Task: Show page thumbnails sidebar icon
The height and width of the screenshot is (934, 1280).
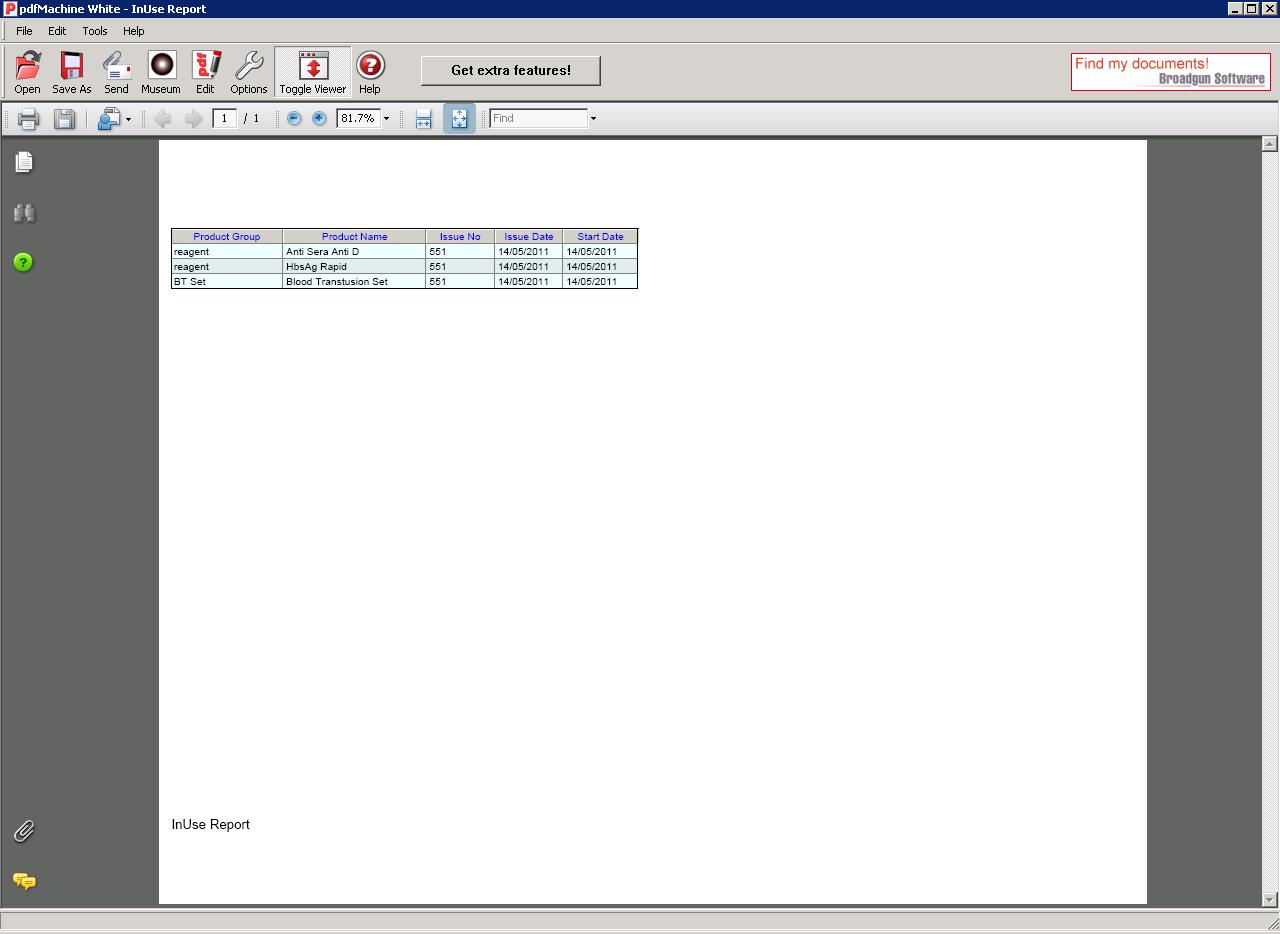Action: click(24, 162)
